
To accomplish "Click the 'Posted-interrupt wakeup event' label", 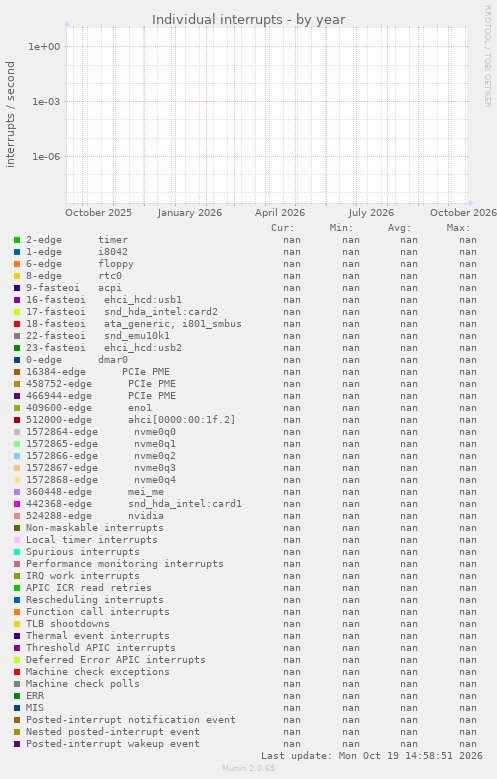I will click(x=113, y=744).
